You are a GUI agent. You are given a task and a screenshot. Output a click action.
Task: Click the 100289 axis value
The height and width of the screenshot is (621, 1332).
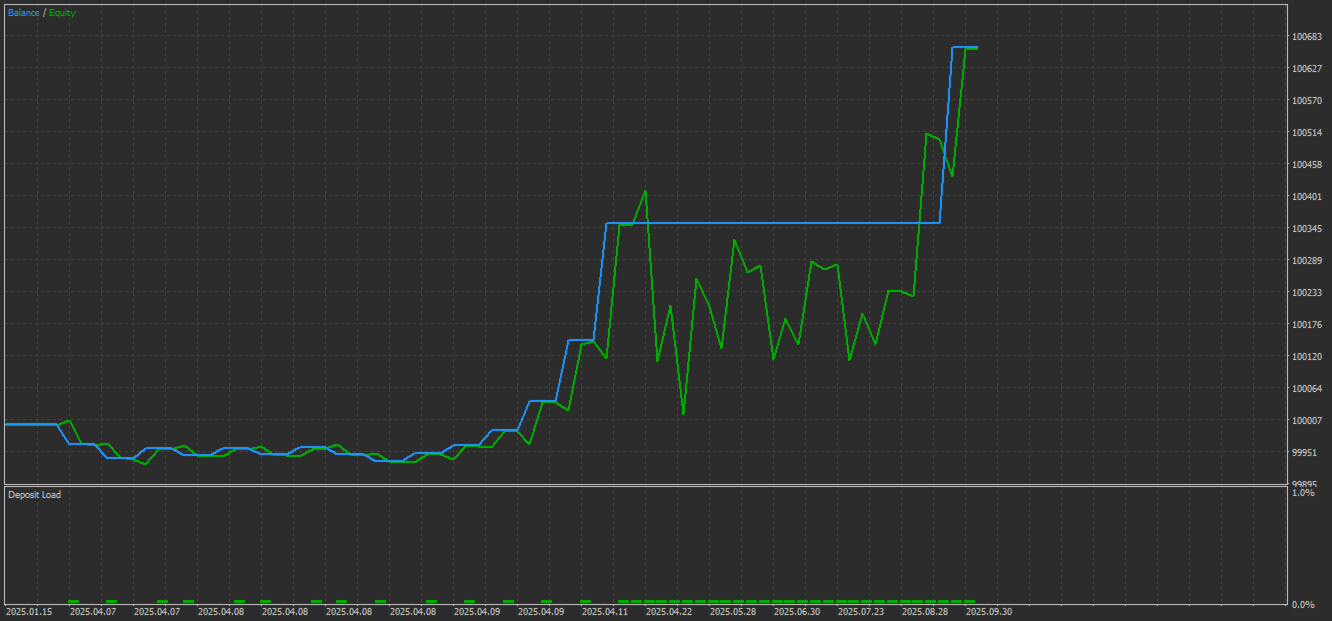1306,261
